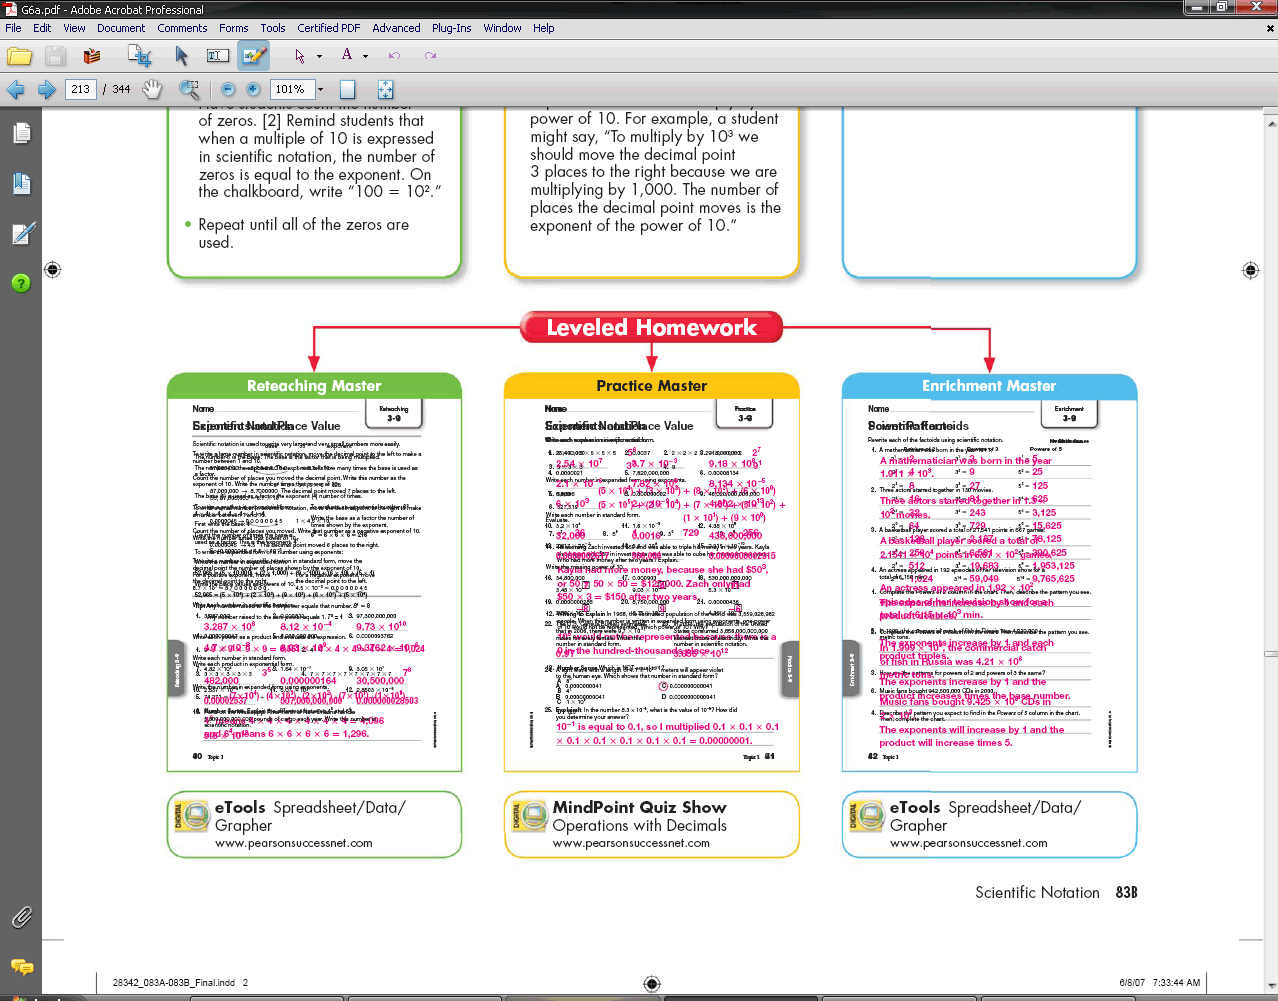Image resolution: width=1278 pixels, height=1001 pixels.
Task: Expand the zoom percentage dropdown
Action: 320,89
